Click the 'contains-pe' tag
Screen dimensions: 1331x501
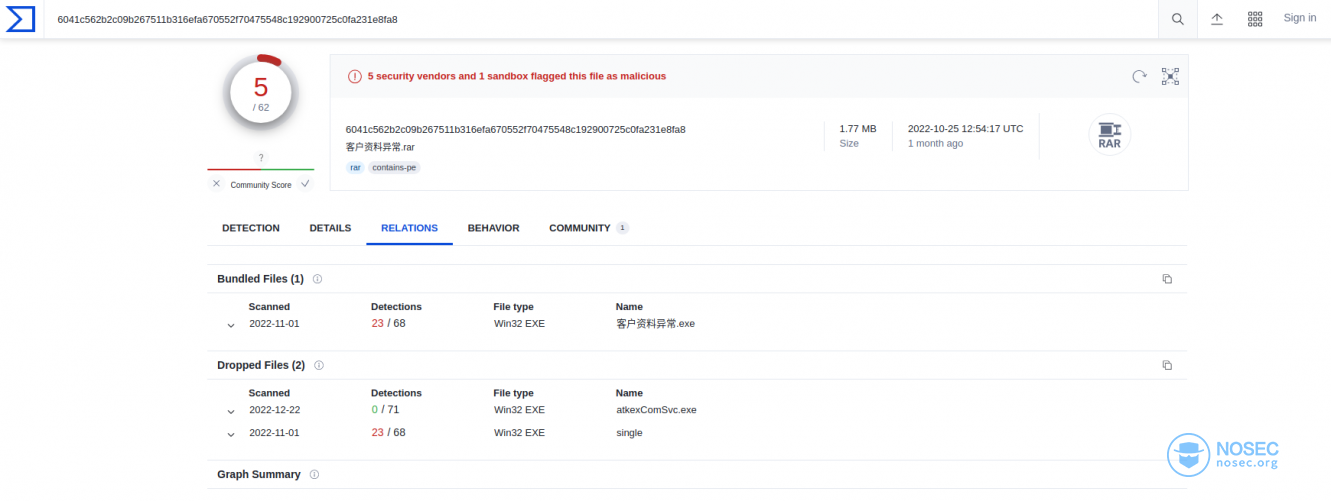point(394,168)
